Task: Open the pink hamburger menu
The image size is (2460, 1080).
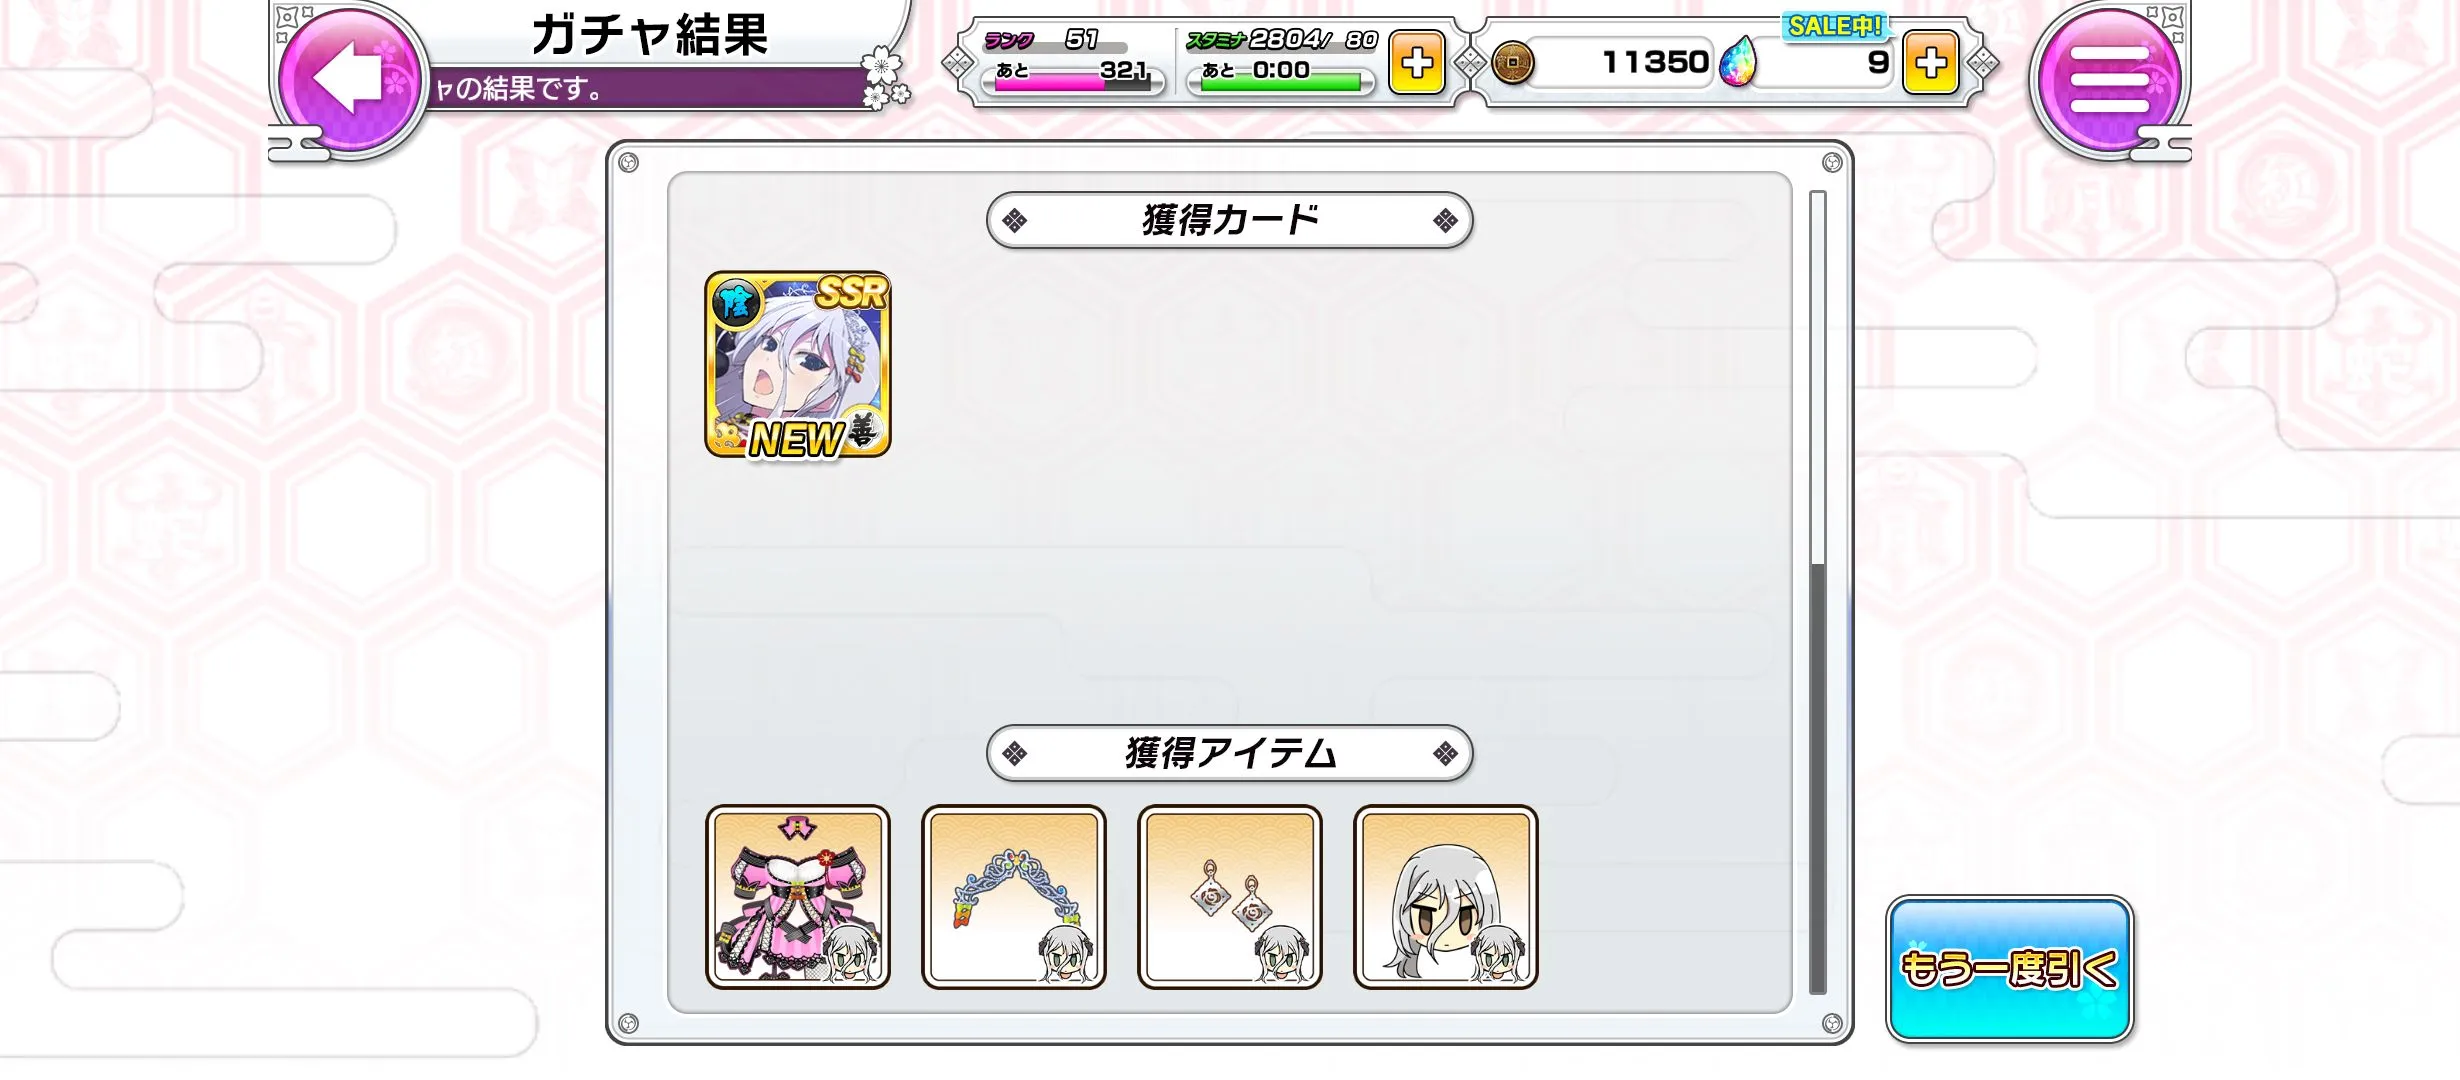Action: point(2109,79)
